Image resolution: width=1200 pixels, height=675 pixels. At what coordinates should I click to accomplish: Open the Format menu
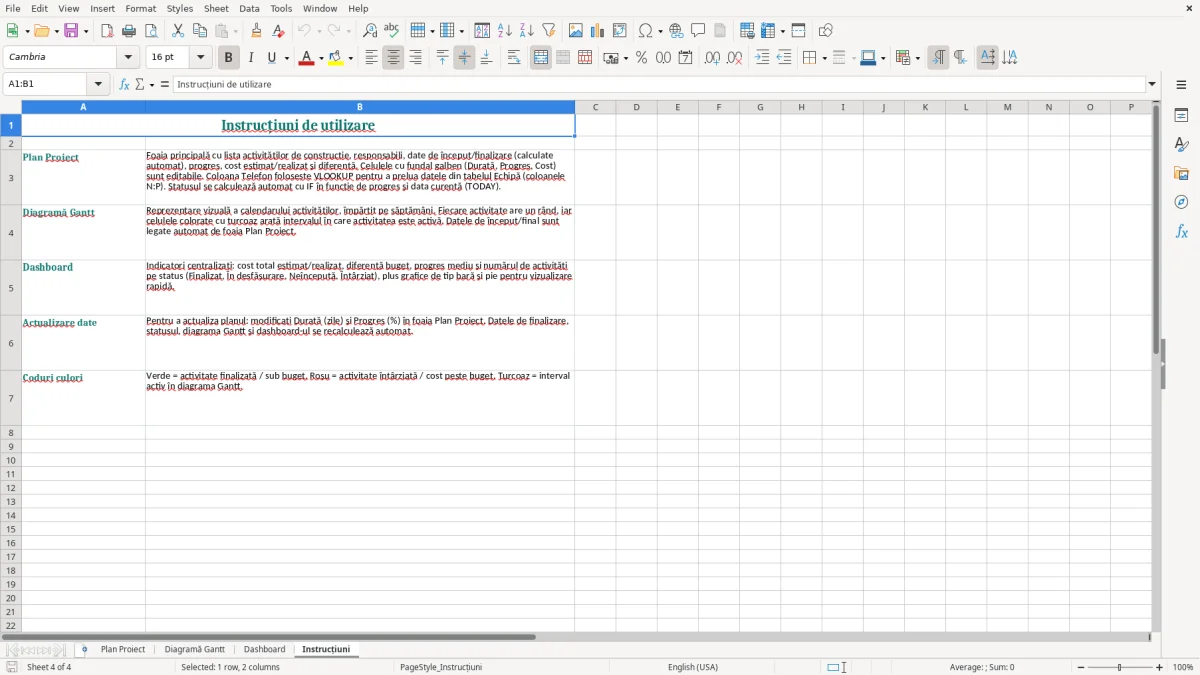[x=141, y=8]
